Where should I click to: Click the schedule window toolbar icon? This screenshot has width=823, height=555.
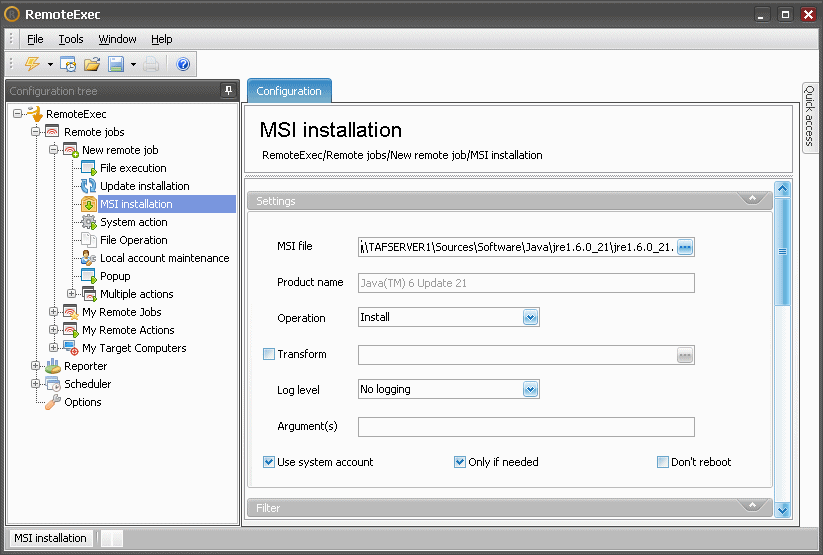coord(68,64)
